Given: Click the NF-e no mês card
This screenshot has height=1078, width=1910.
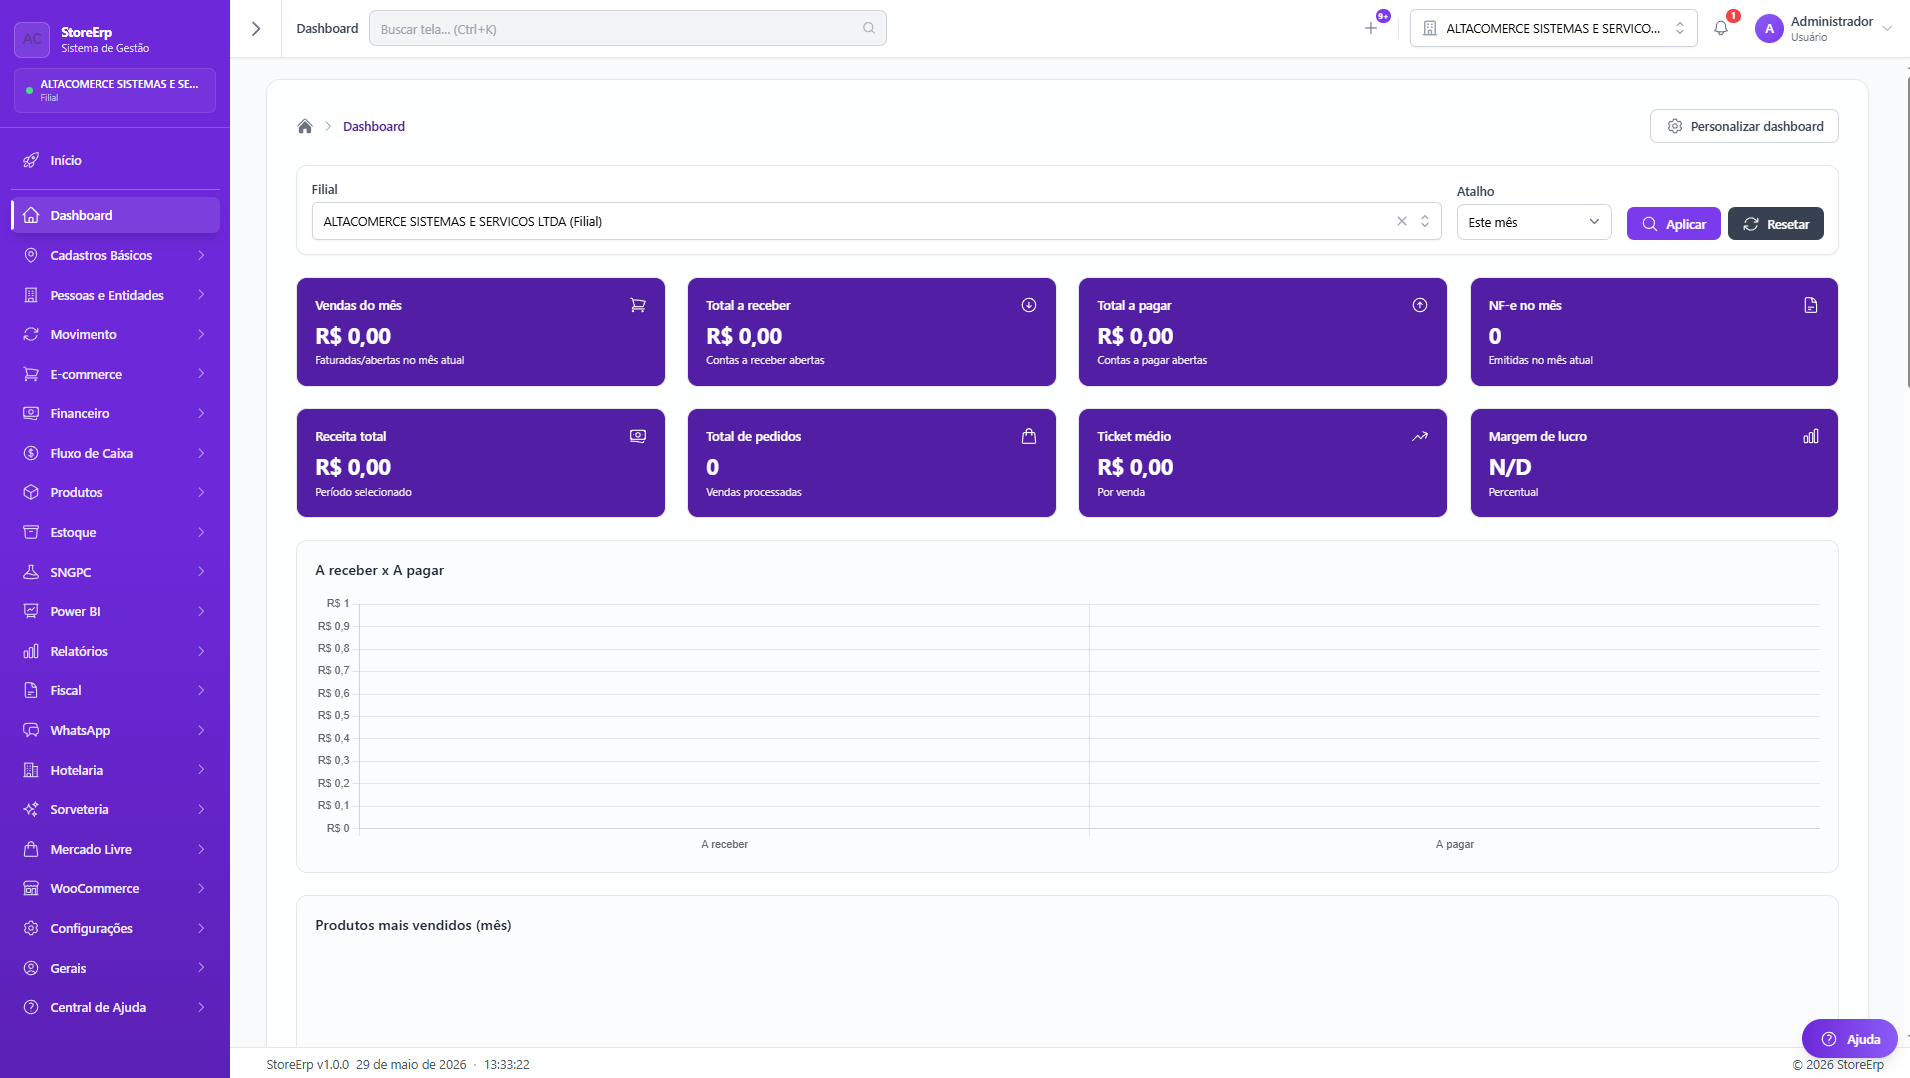Looking at the screenshot, I should 1654,332.
